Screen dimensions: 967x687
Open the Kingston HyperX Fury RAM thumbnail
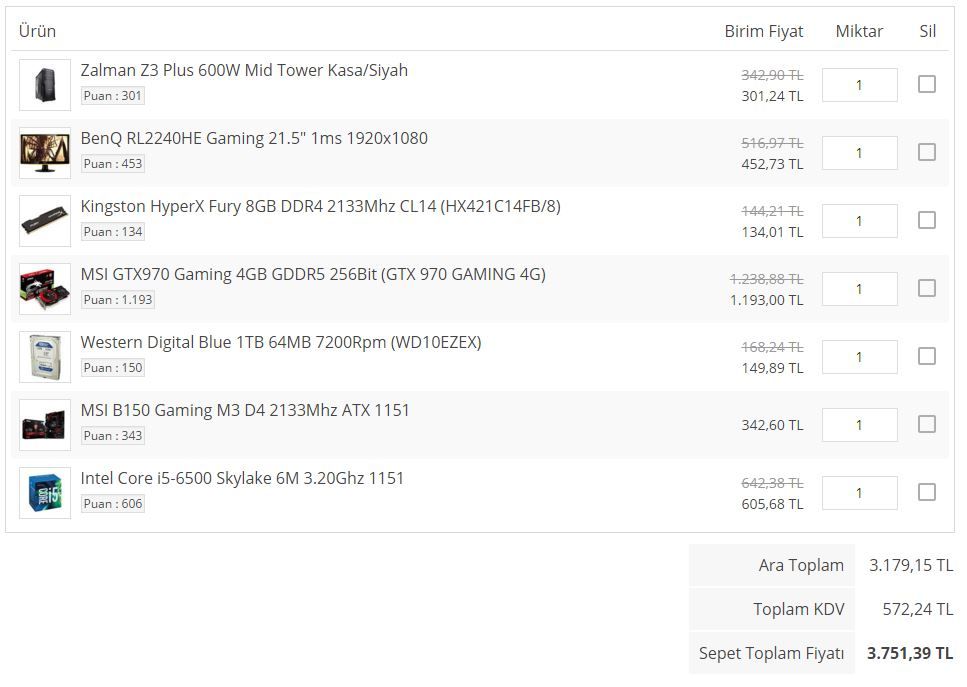coord(45,221)
